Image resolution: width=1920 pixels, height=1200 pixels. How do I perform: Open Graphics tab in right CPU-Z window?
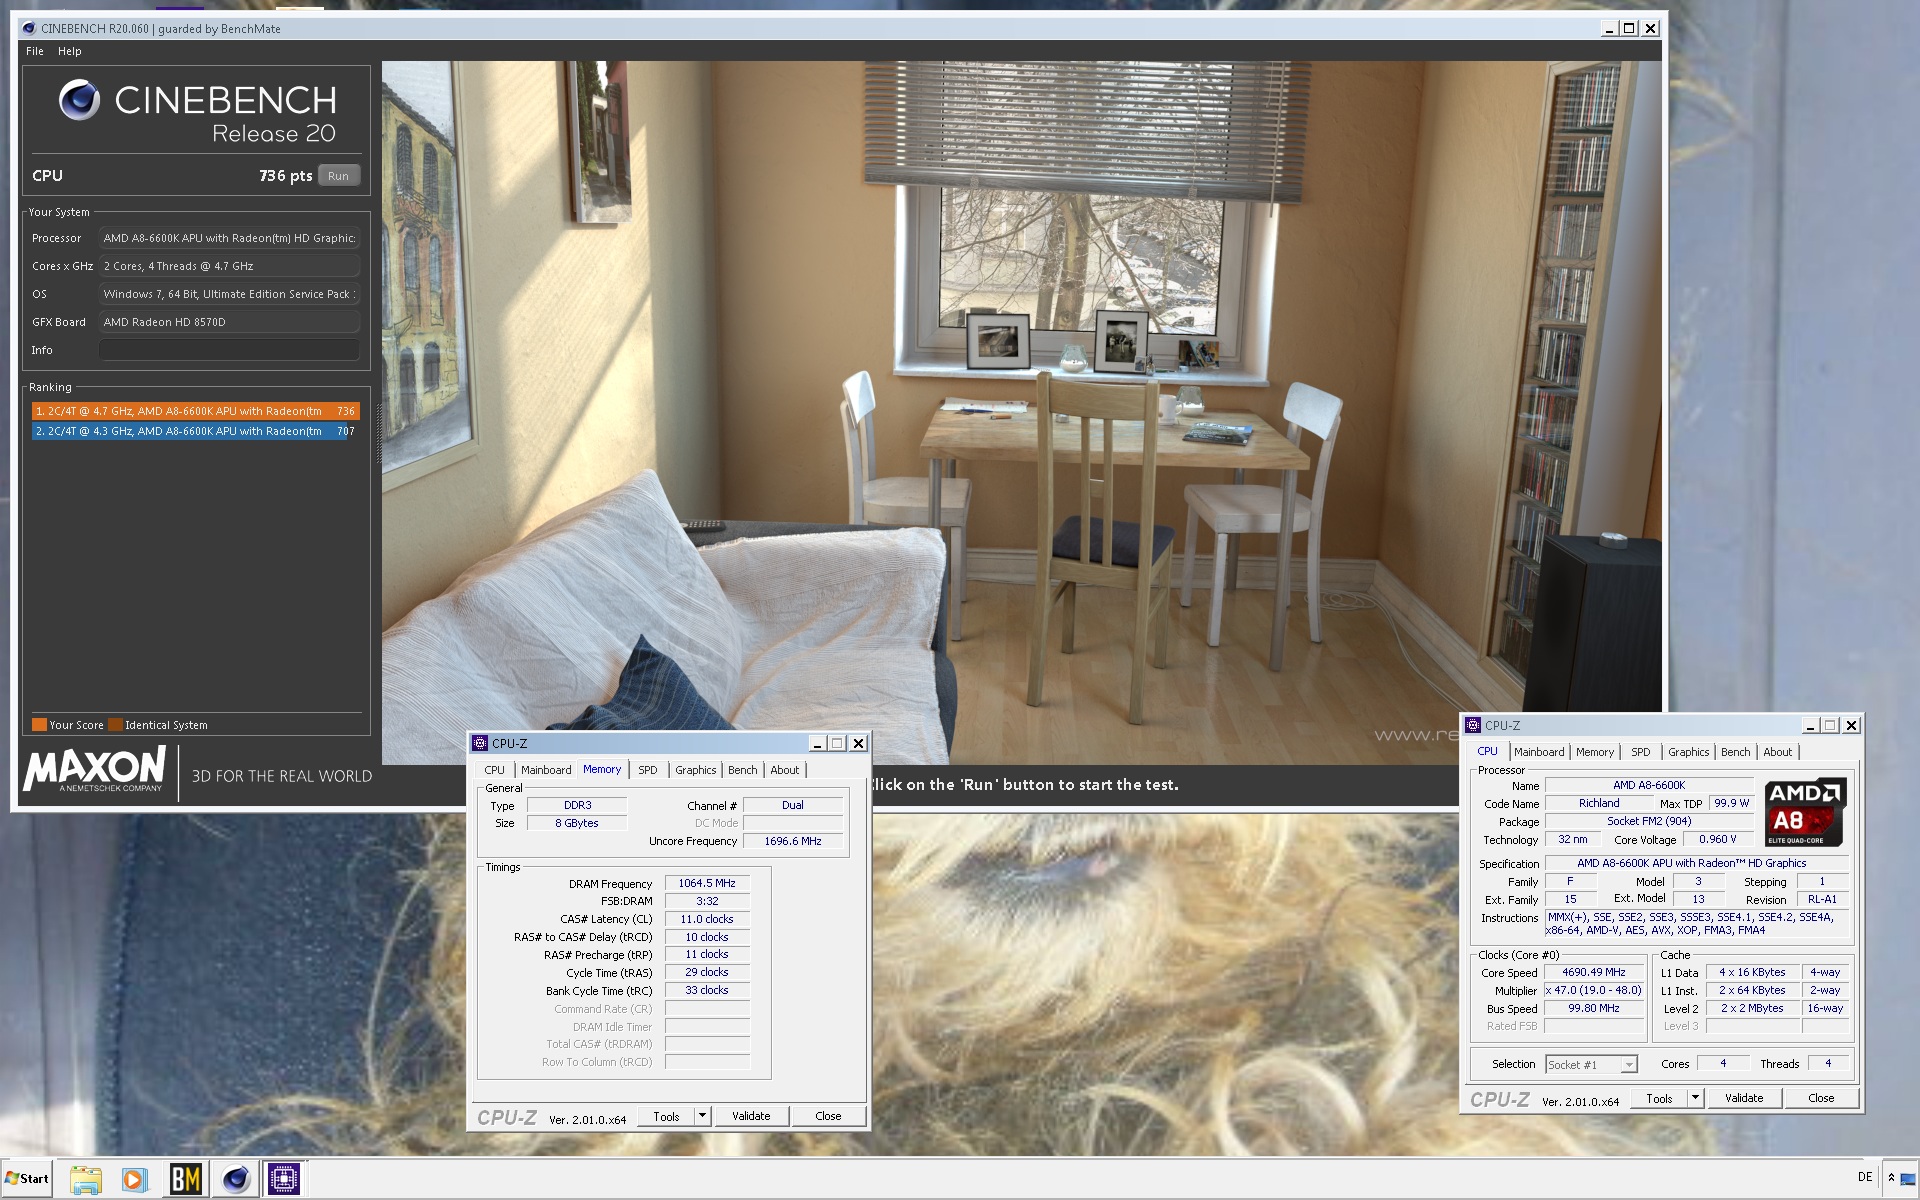[x=1688, y=752]
